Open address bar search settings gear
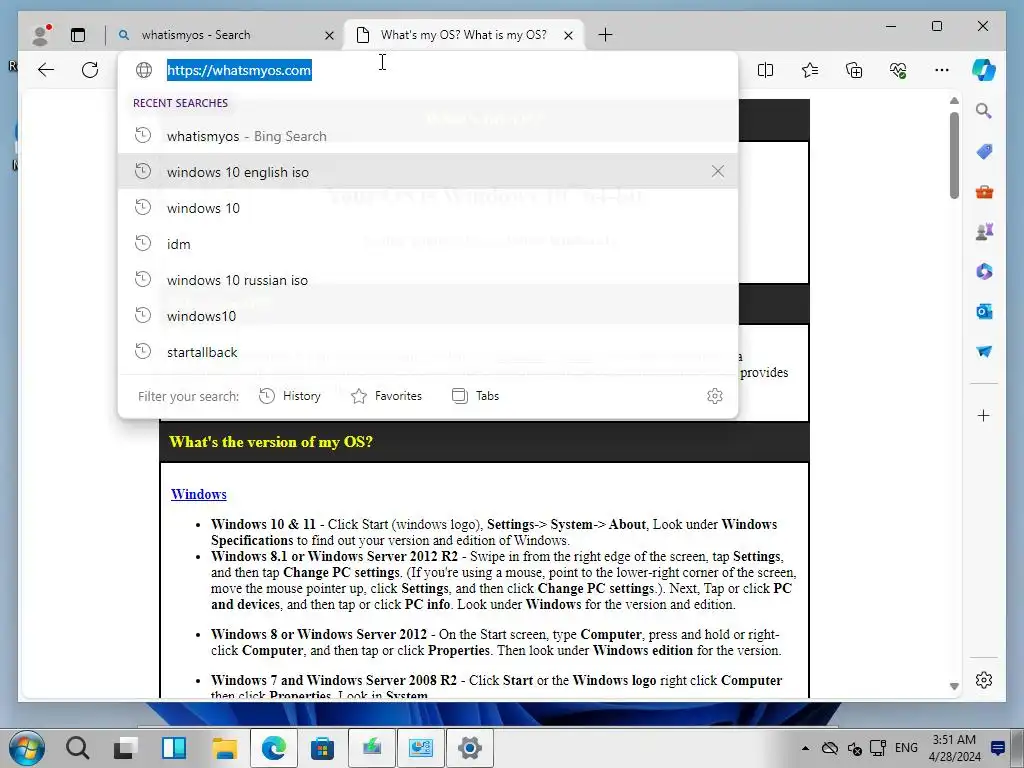This screenshot has width=1024, height=768. click(x=715, y=396)
